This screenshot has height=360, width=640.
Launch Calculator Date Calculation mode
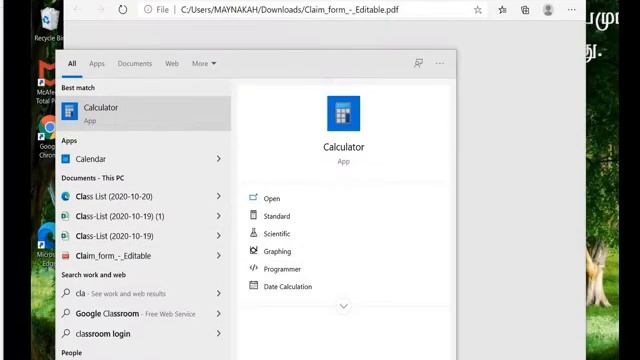click(x=288, y=287)
